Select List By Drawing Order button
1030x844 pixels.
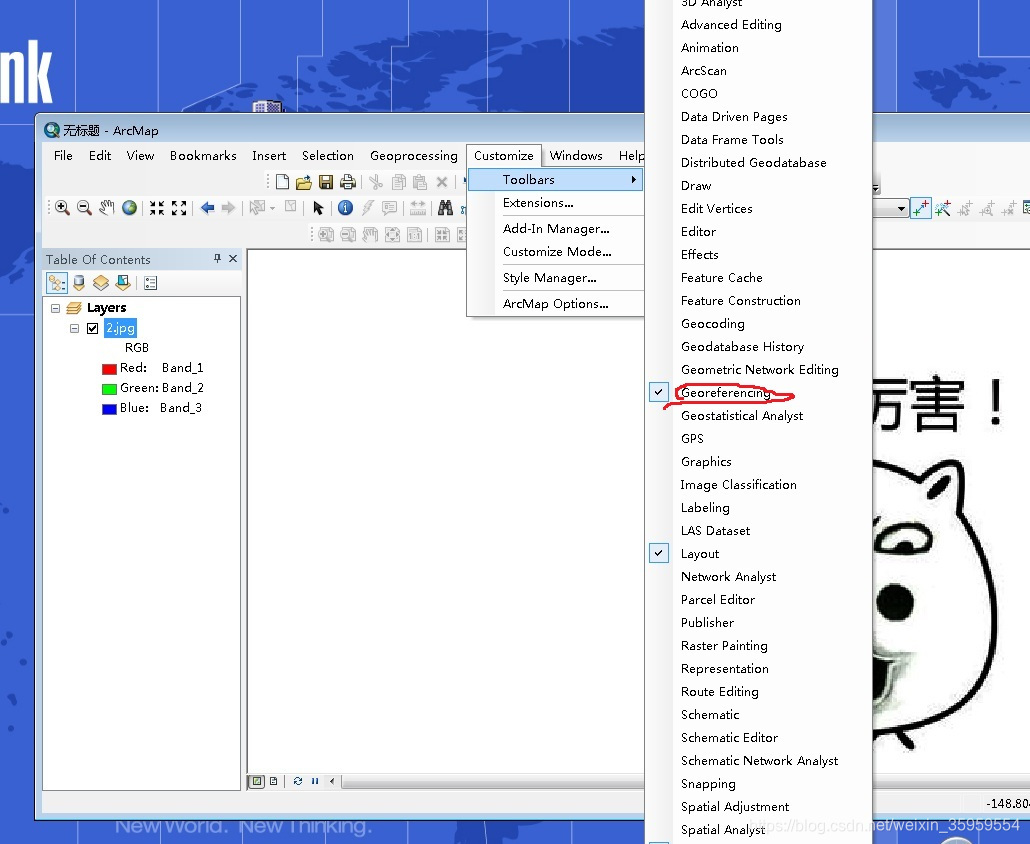56,283
